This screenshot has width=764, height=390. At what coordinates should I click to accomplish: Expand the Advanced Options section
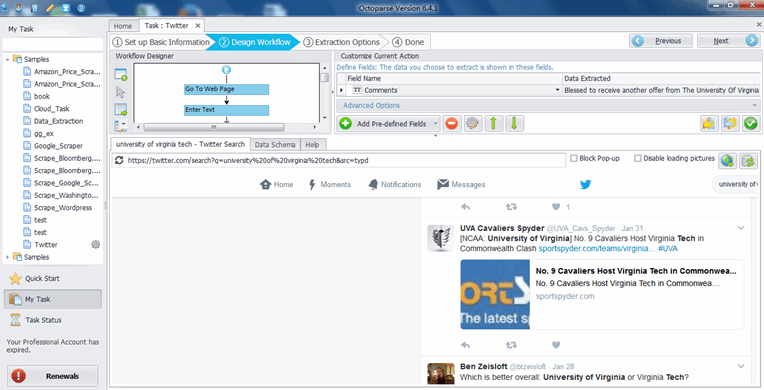click(x=548, y=105)
